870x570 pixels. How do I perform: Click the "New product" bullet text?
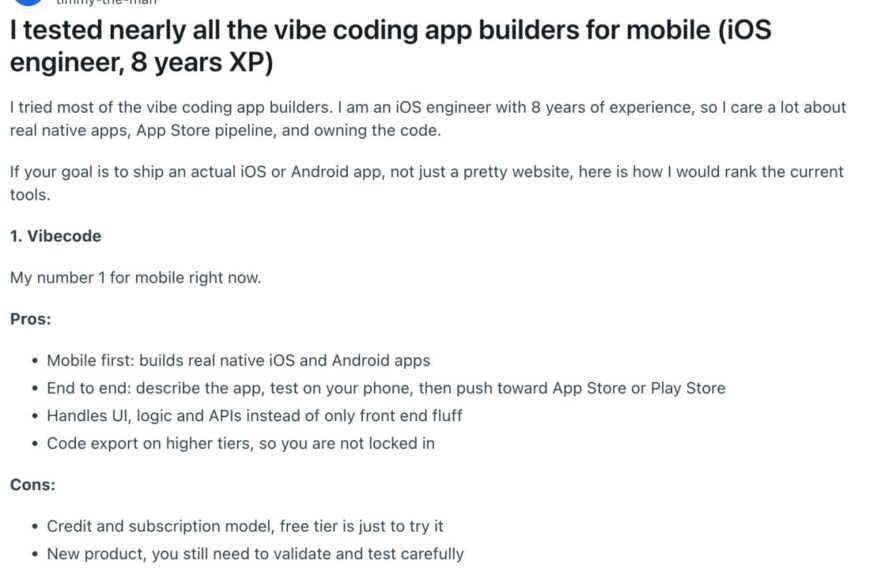tap(255, 553)
